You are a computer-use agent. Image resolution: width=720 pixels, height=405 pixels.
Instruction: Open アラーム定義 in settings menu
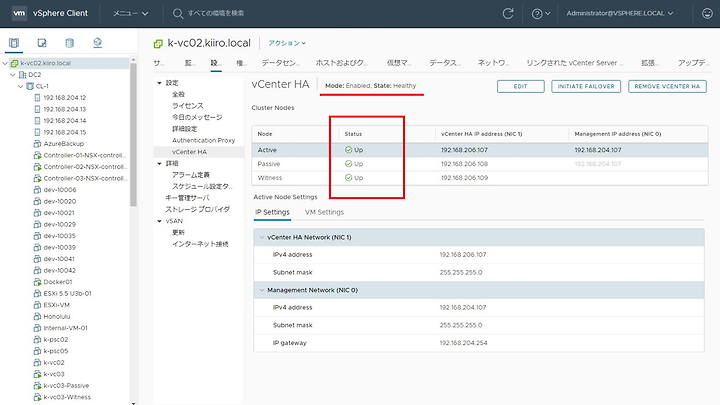[x=191, y=175]
